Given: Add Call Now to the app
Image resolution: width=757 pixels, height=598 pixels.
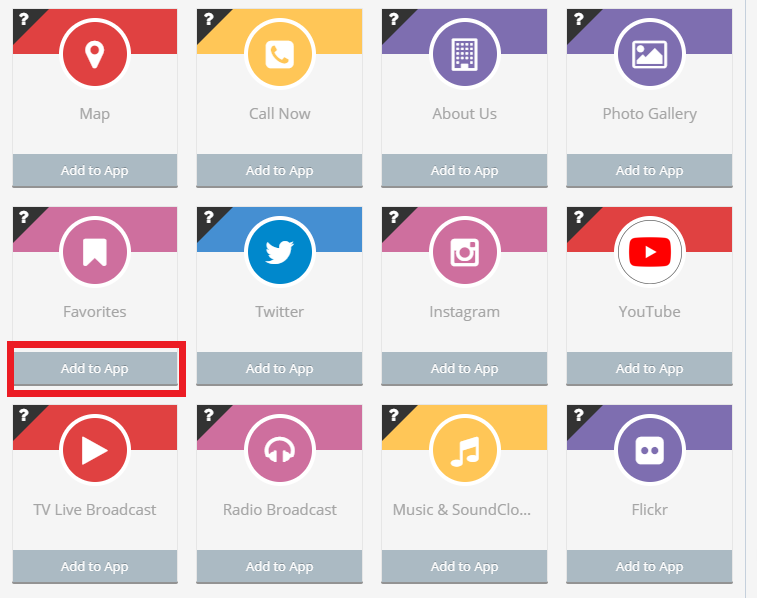Looking at the screenshot, I should tap(280, 170).
